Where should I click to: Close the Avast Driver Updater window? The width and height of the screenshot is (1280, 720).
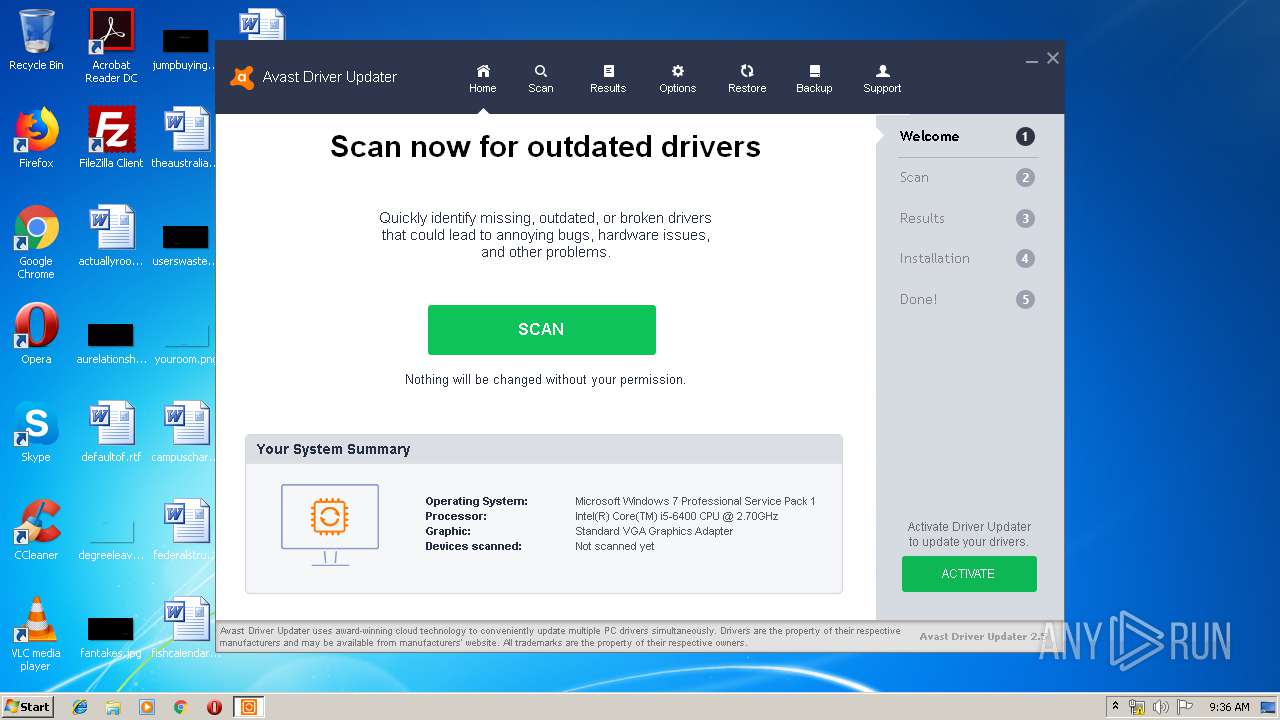pyautogui.click(x=1053, y=59)
